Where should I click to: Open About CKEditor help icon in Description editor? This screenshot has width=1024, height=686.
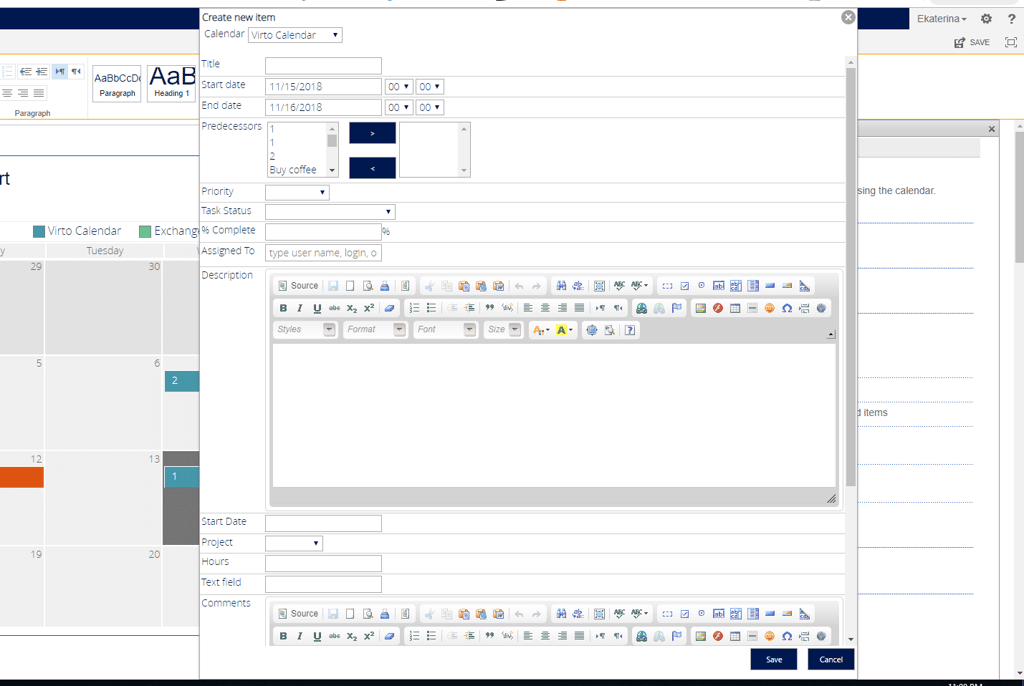[630, 330]
